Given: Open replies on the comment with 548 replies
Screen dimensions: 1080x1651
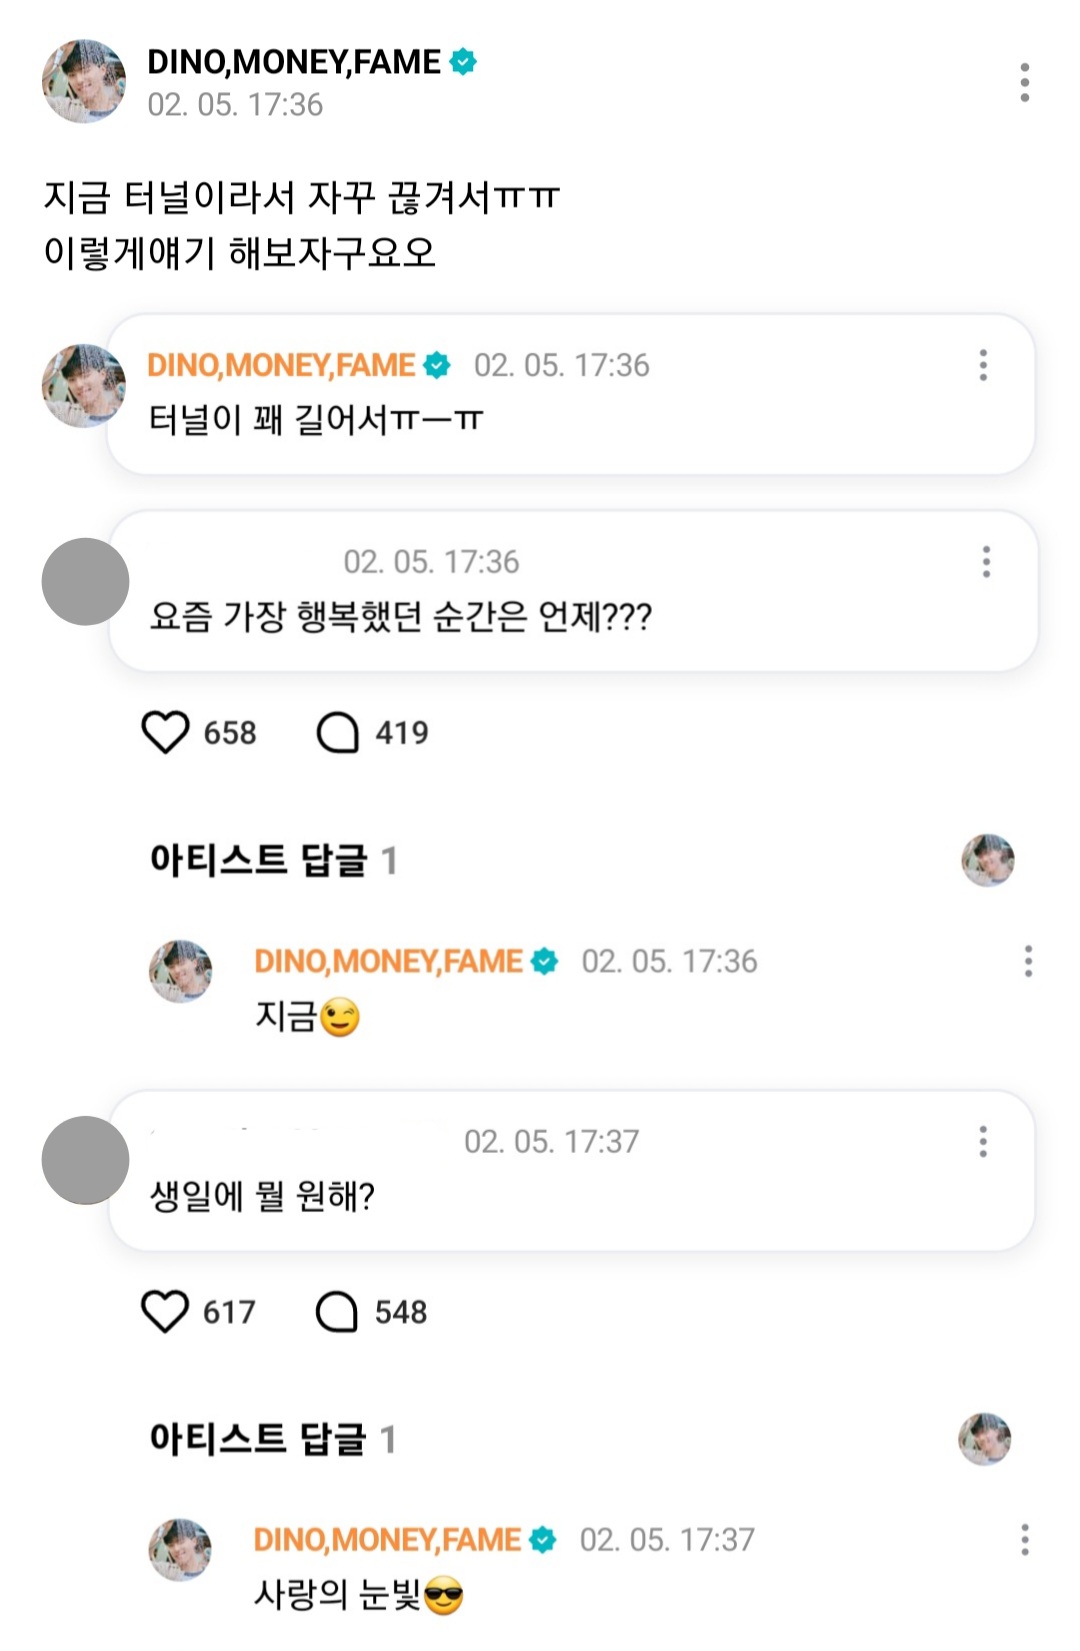Looking at the screenshot, I should [337, 1311].
